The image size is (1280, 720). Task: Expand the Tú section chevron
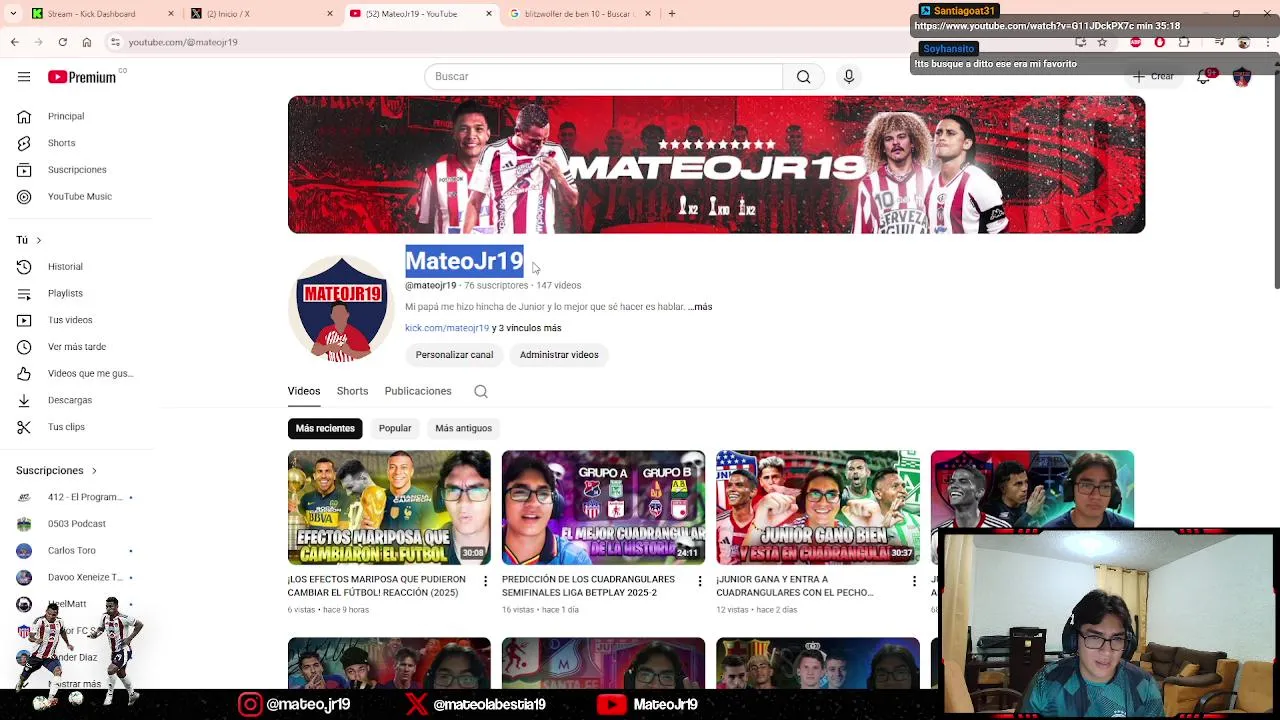[38, 240]
